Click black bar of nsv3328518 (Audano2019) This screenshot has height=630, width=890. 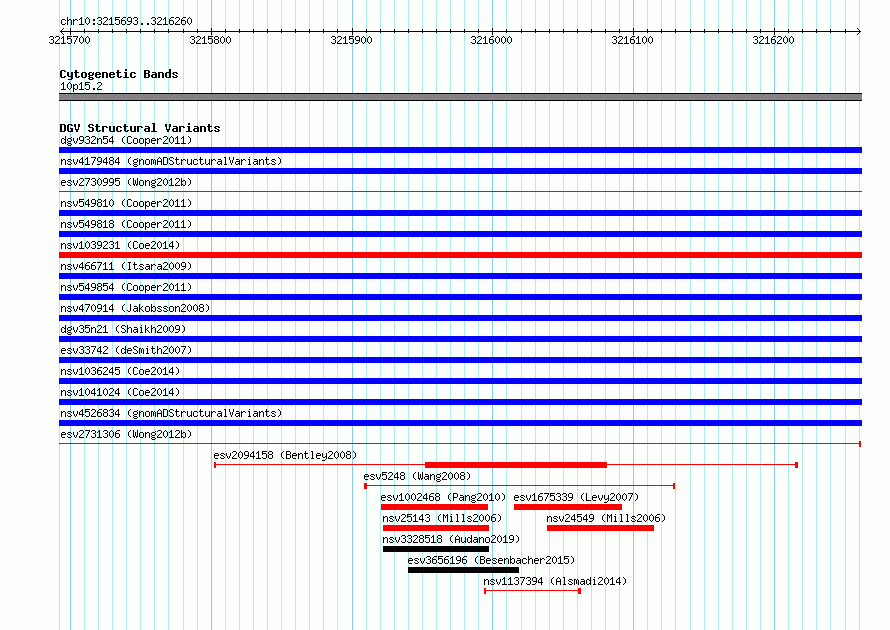click(436, 549)
